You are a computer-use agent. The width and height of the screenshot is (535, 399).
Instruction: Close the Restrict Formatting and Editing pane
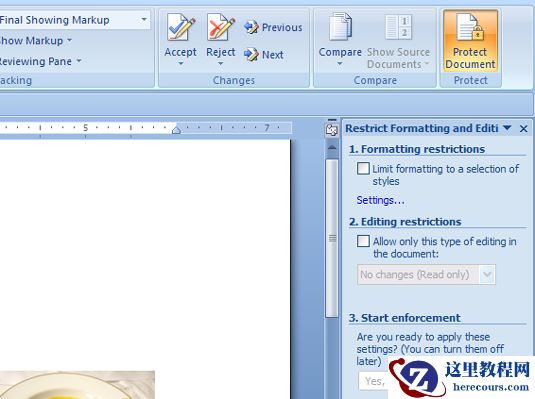523,129
